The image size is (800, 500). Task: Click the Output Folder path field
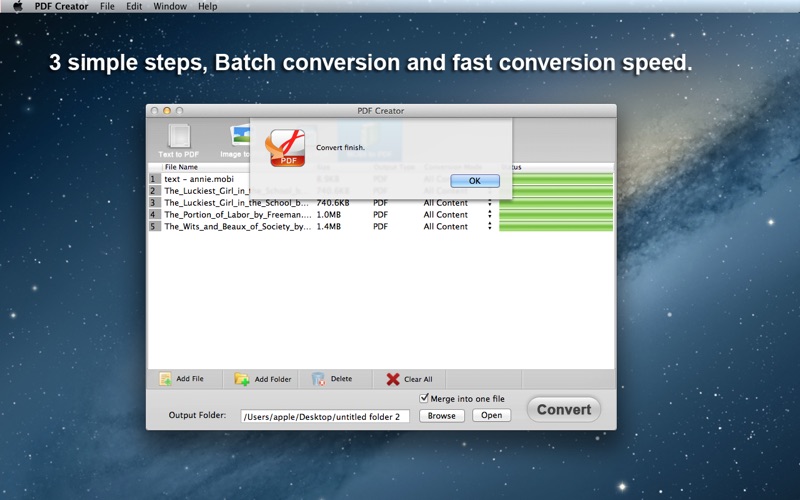[325, 416]
